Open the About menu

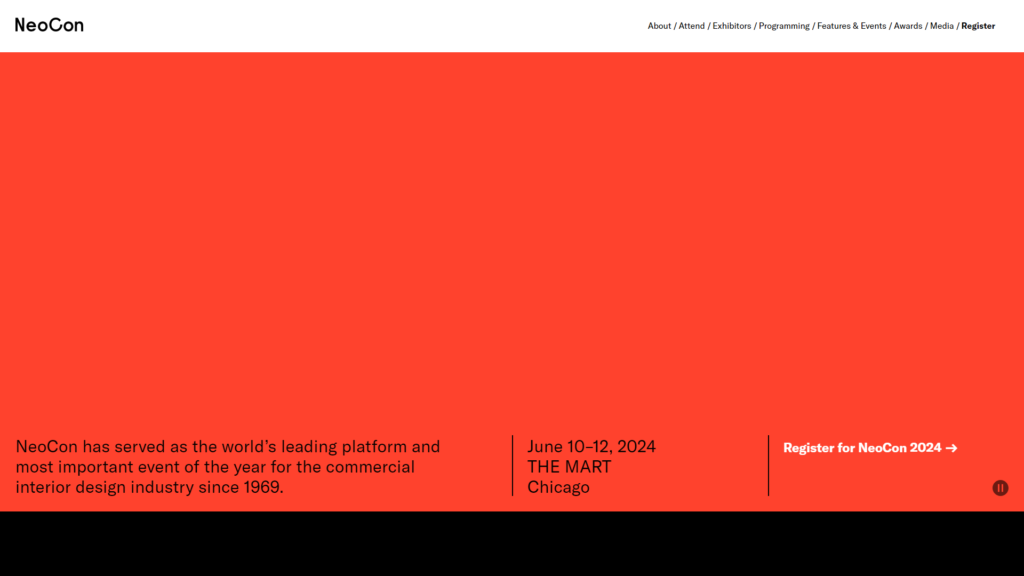coord(659,26)
